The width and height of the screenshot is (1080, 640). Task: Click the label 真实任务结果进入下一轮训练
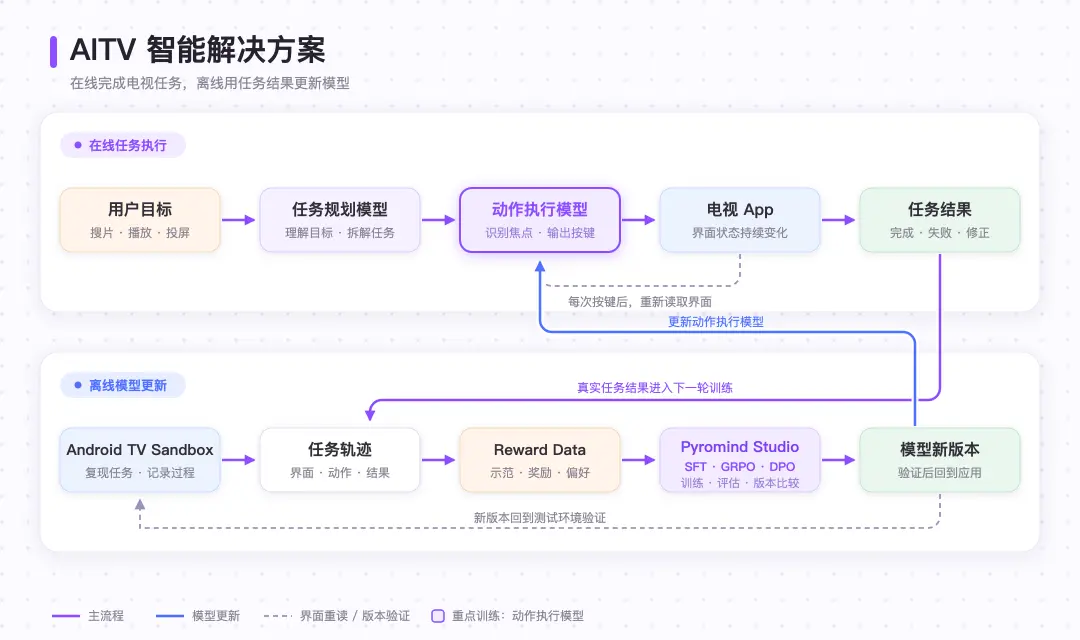[655, 388]
